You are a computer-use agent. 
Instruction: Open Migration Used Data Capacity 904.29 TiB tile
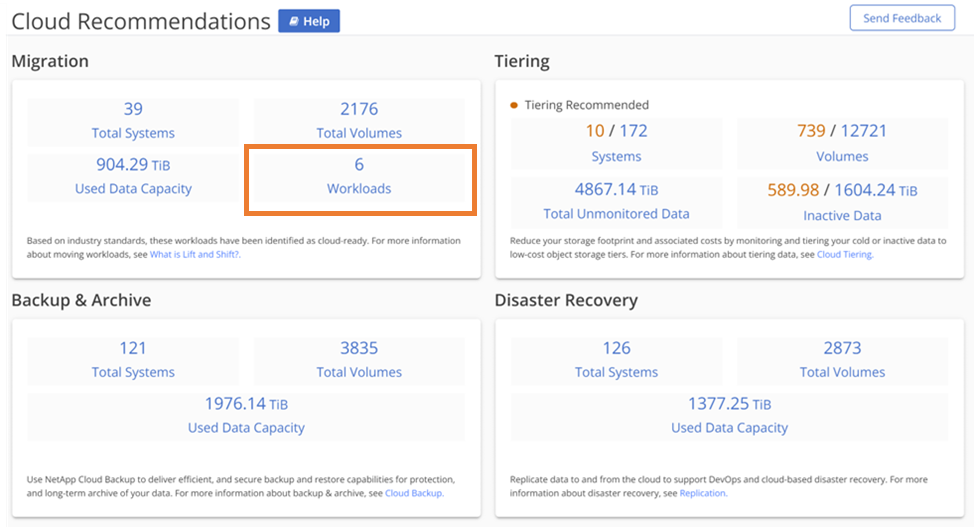[133, 176]
